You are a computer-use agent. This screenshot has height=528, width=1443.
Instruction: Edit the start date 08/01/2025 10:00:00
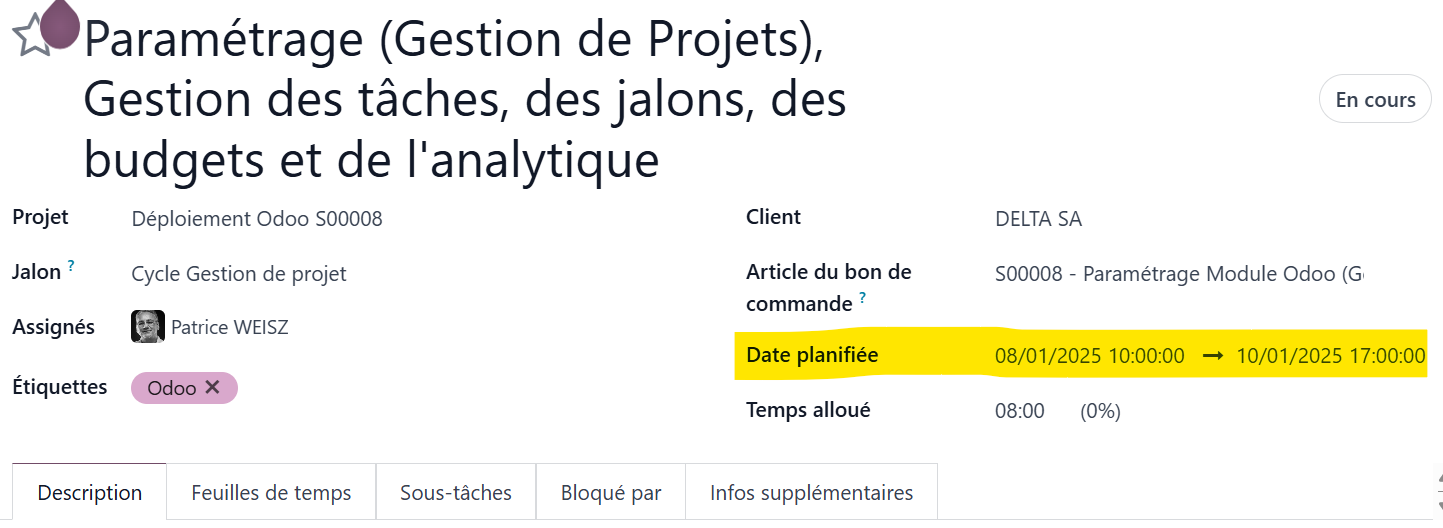click(x=1090, y=355)
